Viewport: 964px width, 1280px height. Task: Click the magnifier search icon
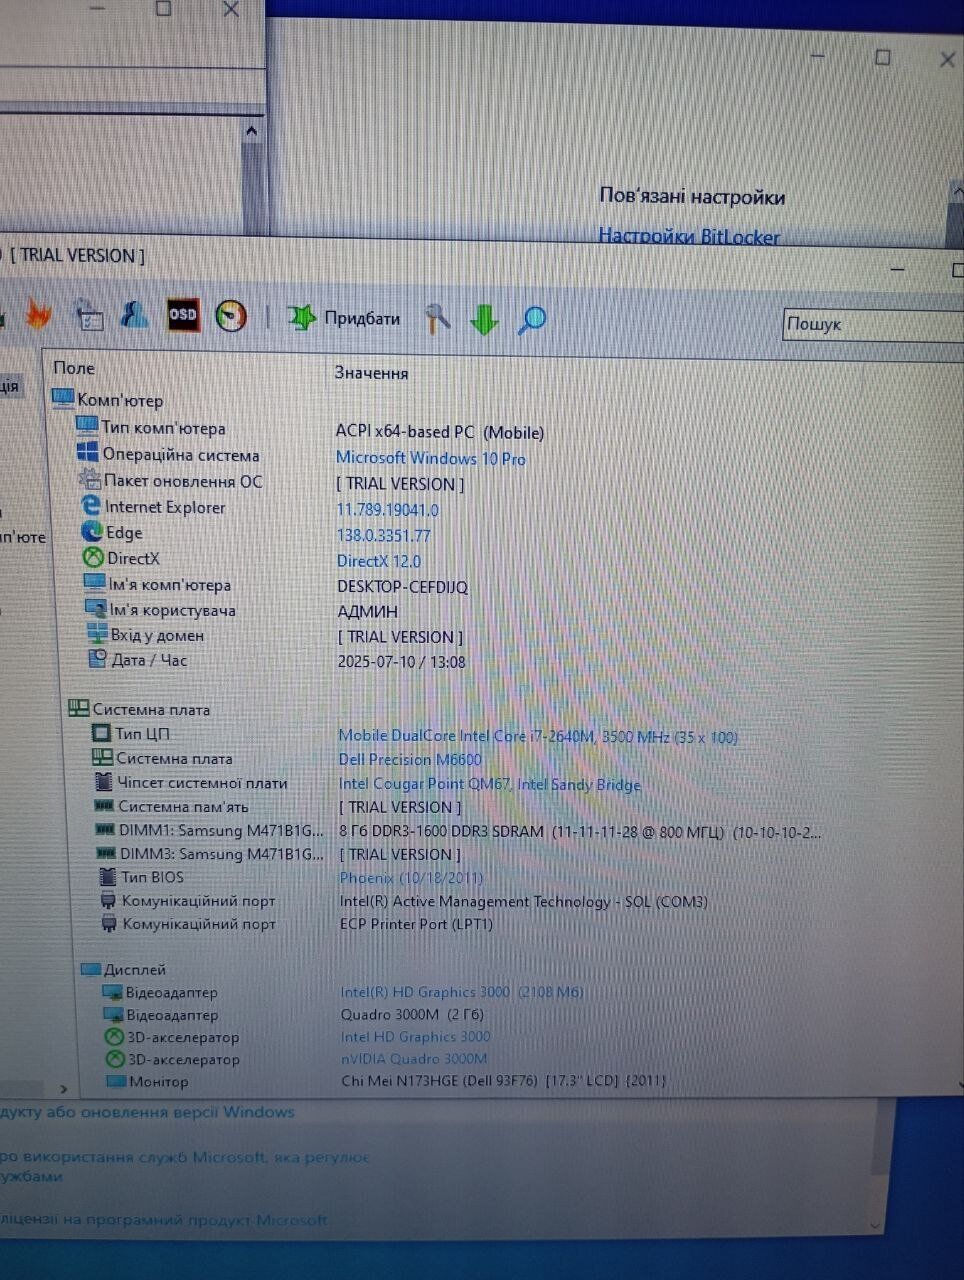(532, 320)
